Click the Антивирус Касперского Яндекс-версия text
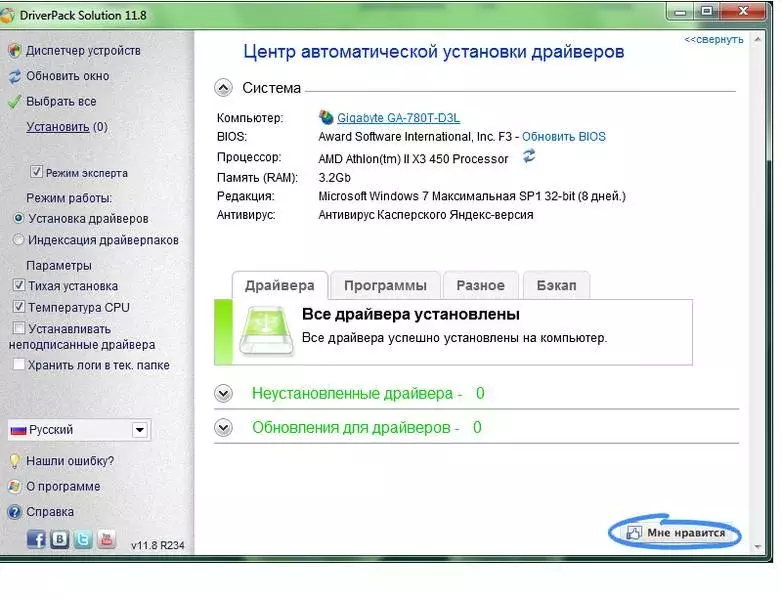The width and height of the screenshot is (782, 600). (x=426, y=215)
